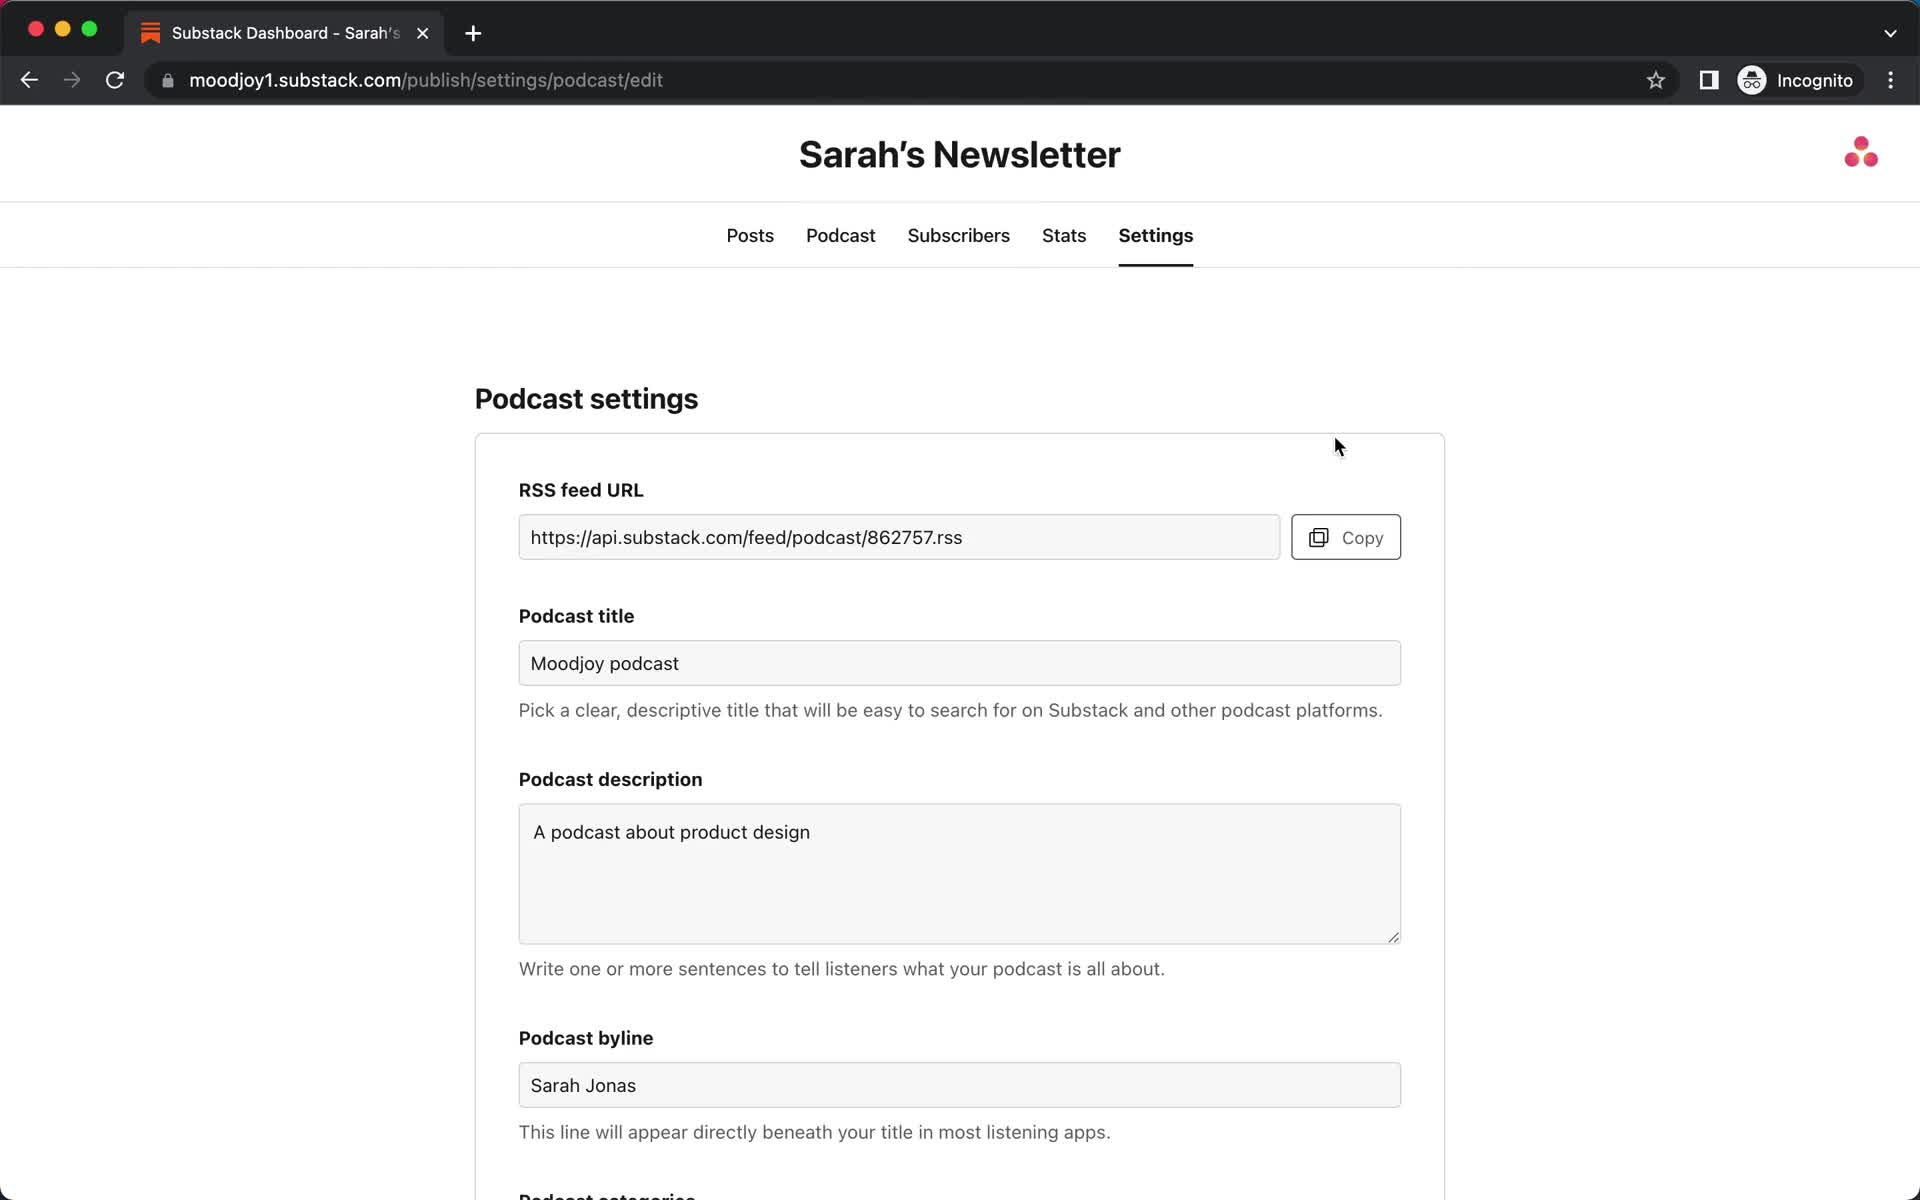Click the Substack tab favicon
Screen dimensions: 1920x1200
pos(151,33)
